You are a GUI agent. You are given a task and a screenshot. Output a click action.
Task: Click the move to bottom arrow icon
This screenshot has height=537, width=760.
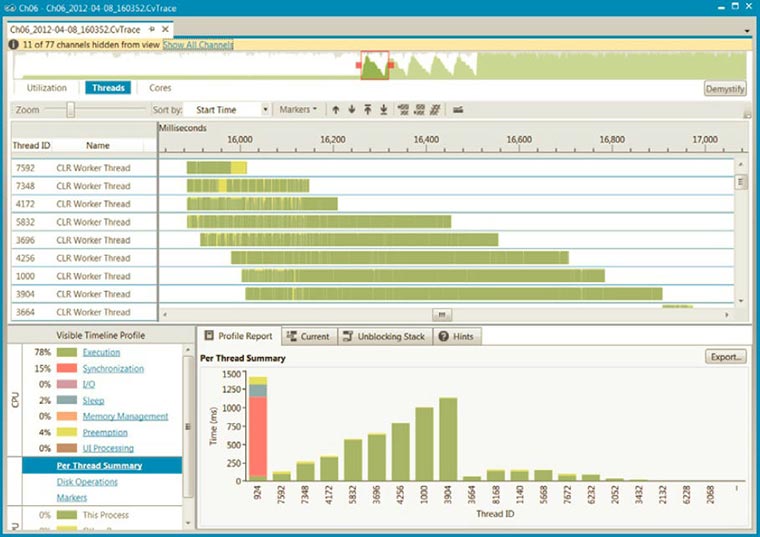(x=384, y=109)
